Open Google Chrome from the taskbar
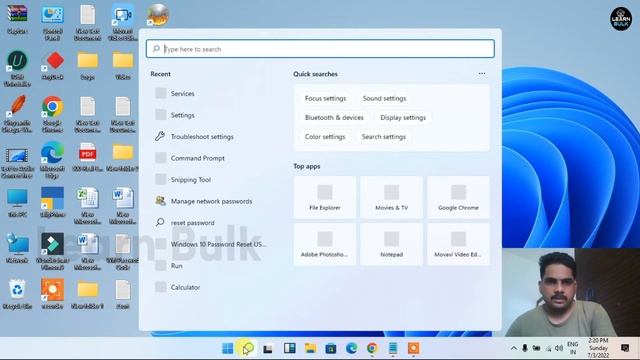Image resolution: width=640 pixels, height=360 pixels. [372, 348]
